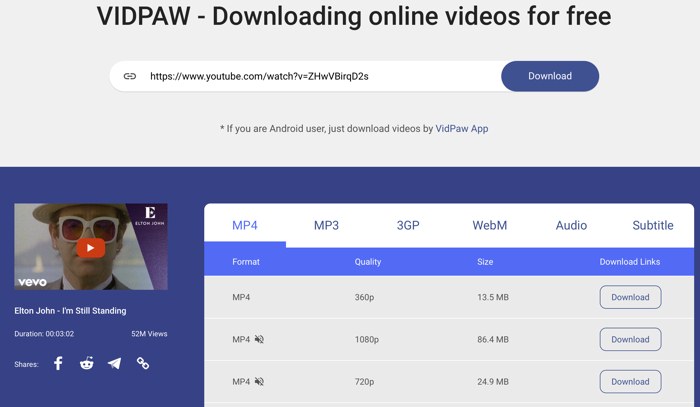Switch to the WebM tab
Image resolution: width=700 pixels, height=407 pixels.
(x=490, y=225)
